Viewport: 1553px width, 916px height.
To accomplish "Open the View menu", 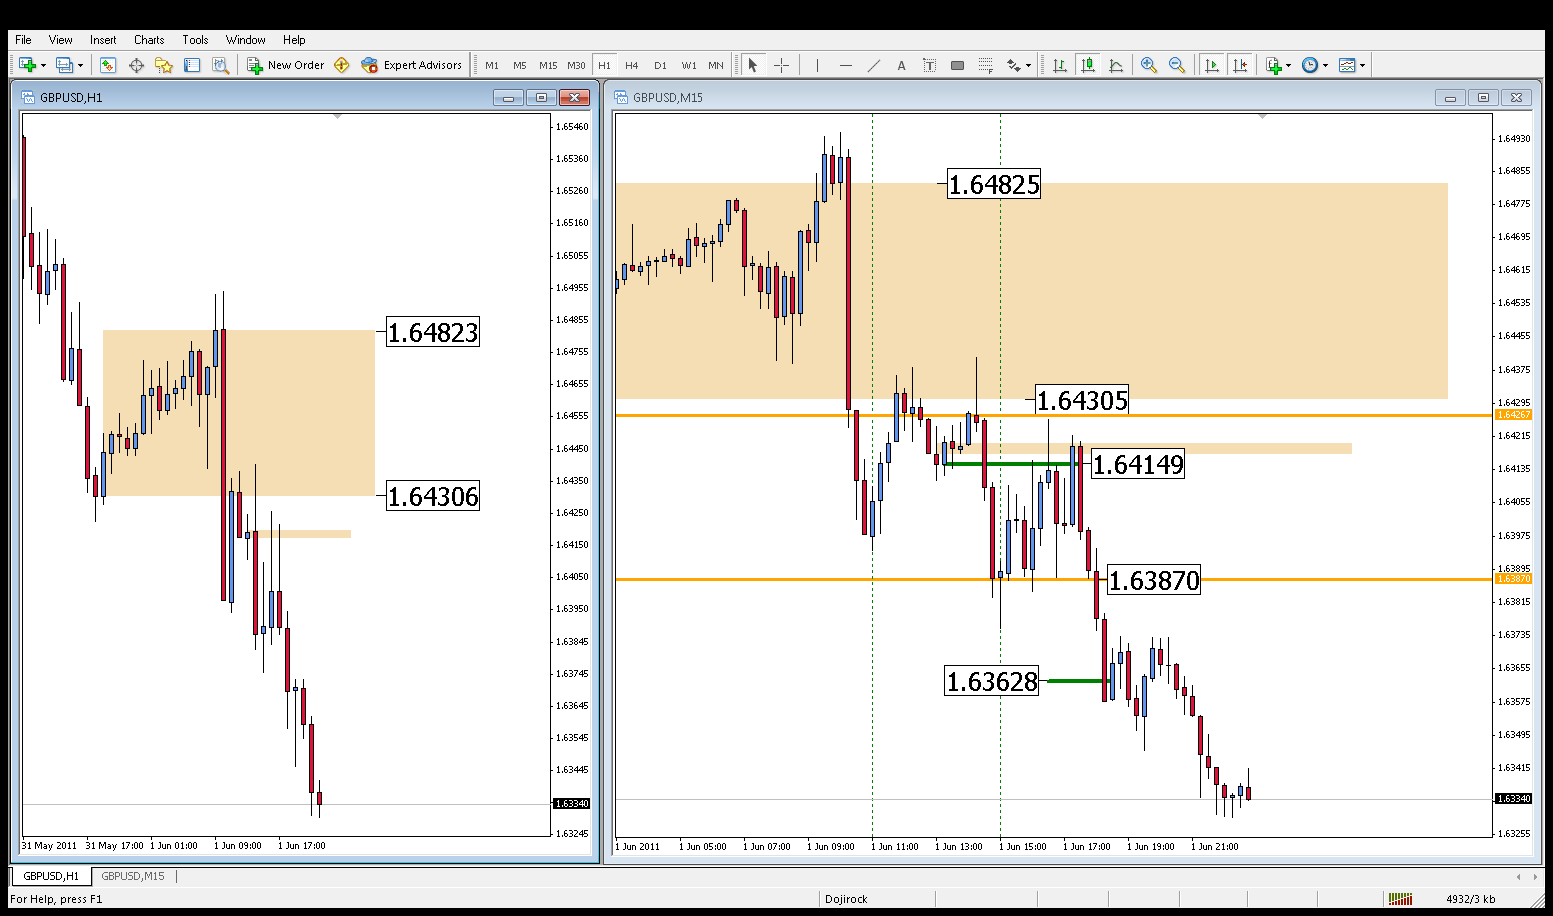I will pos(60,40).
